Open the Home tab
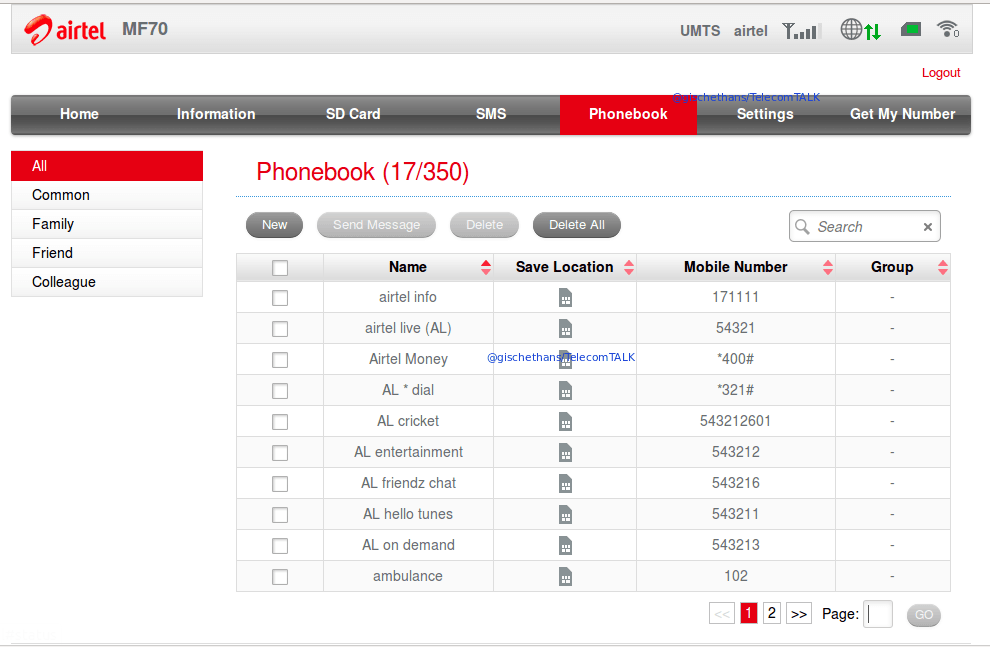 click(x=80, y=114)
